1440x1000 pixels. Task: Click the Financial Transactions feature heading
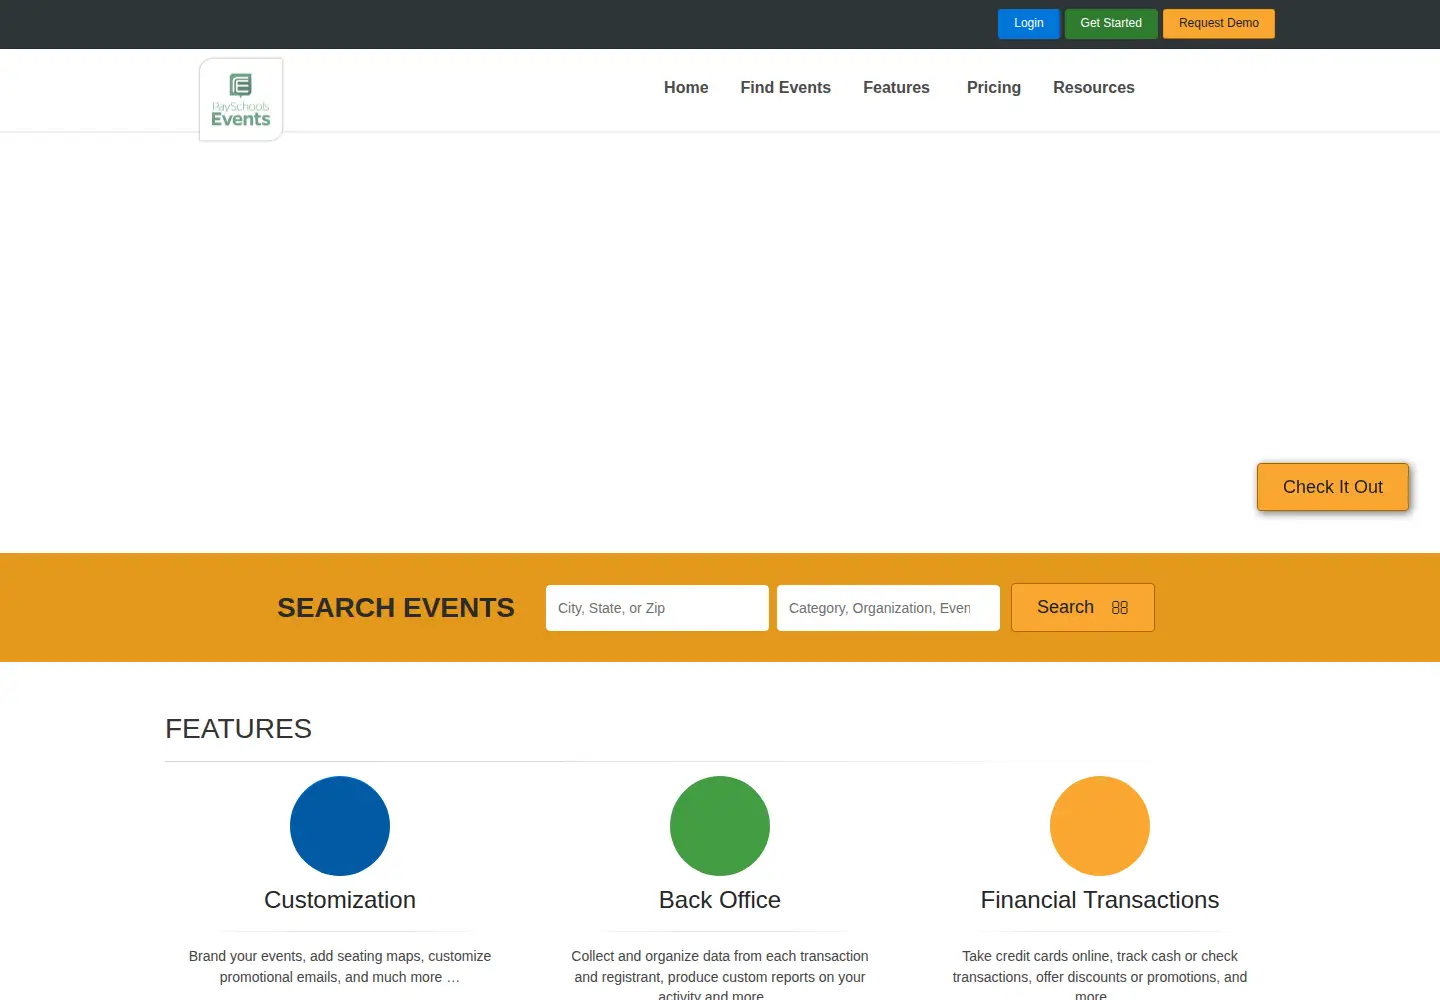tap(1100, 900)
